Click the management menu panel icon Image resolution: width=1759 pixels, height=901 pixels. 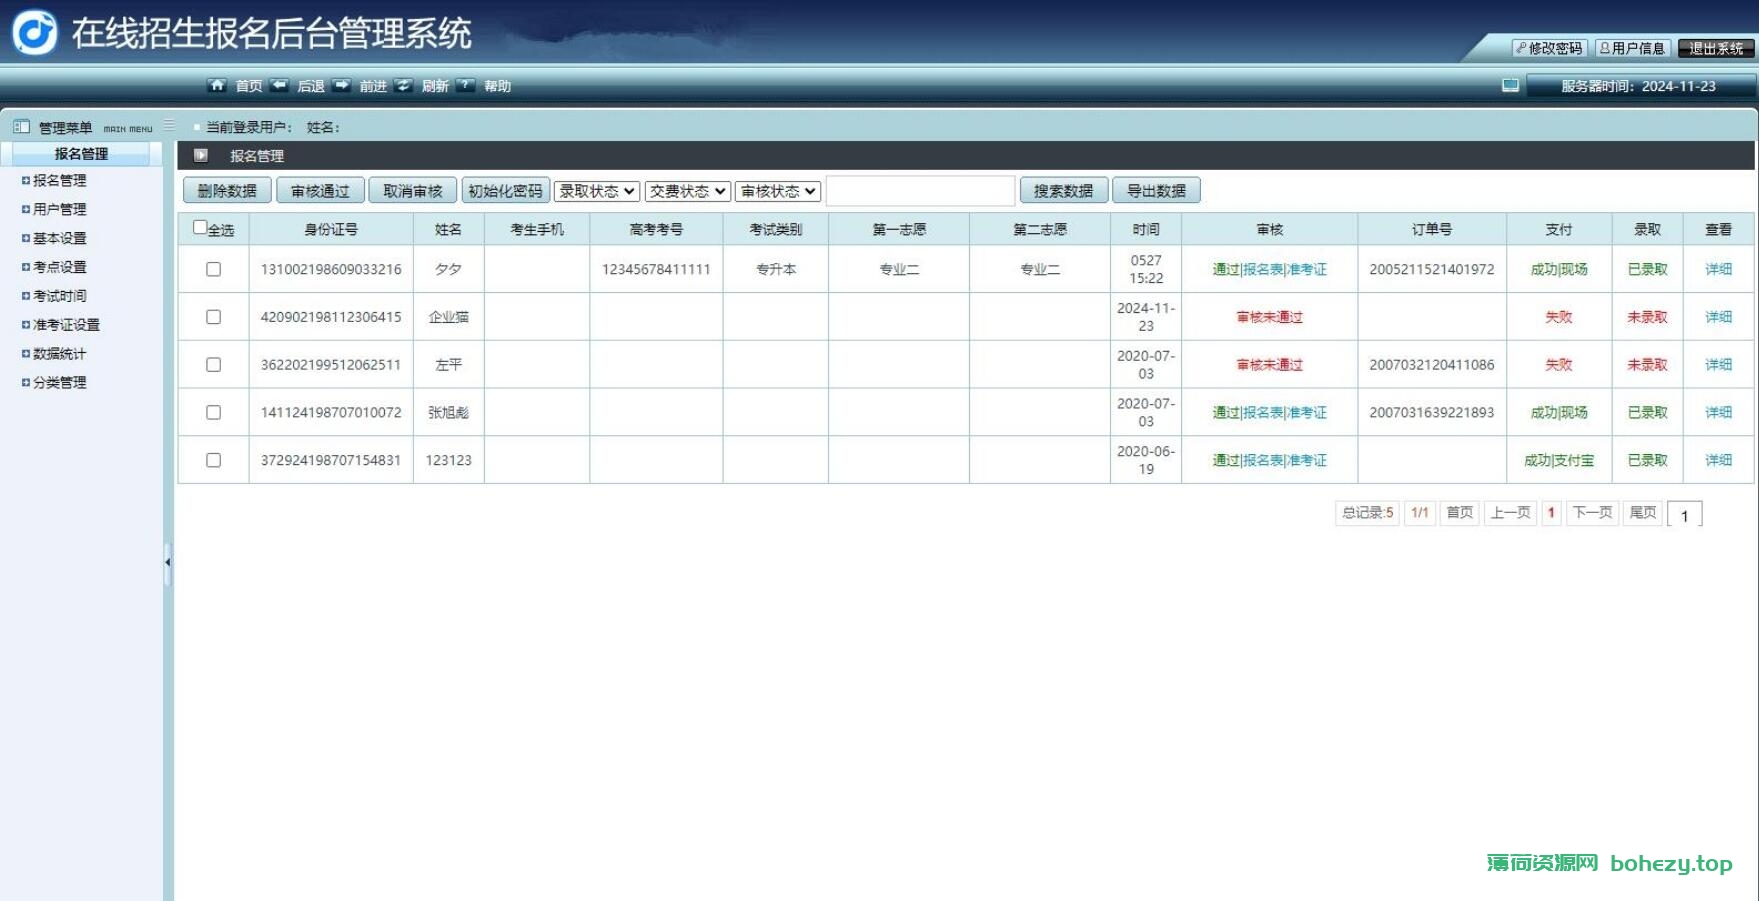[21, 127]
